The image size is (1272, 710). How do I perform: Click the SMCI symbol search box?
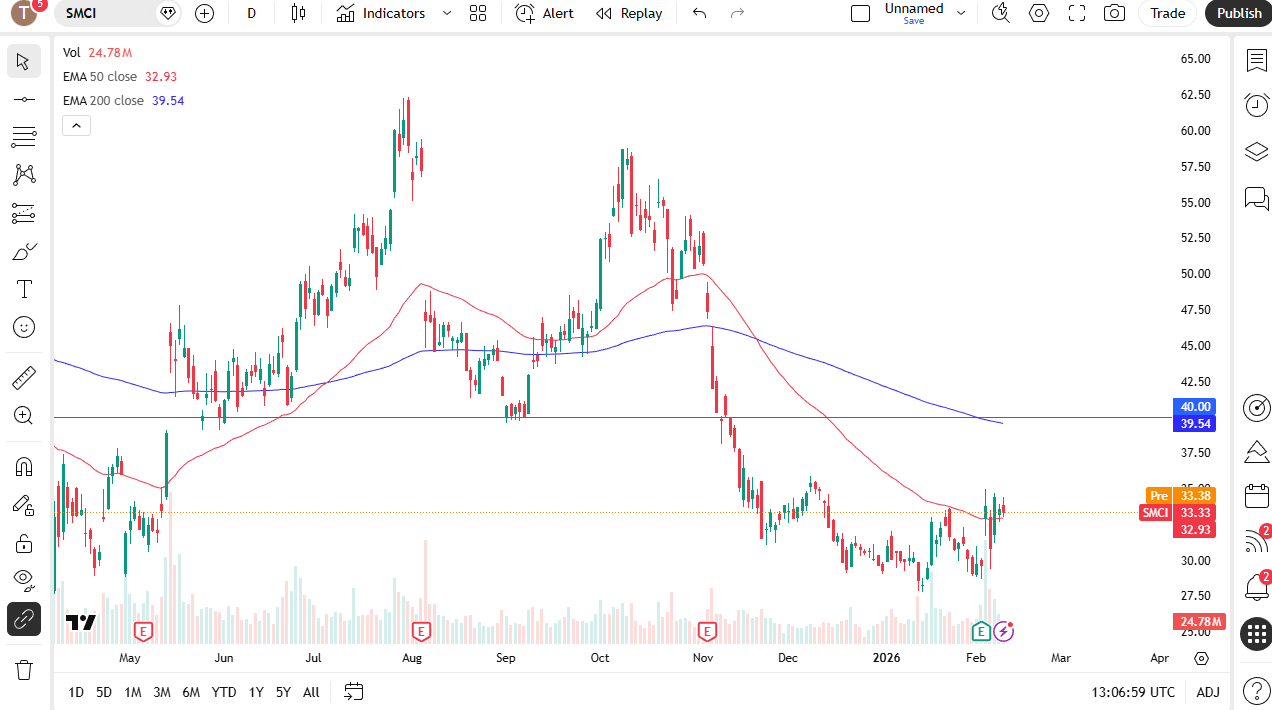118,13
